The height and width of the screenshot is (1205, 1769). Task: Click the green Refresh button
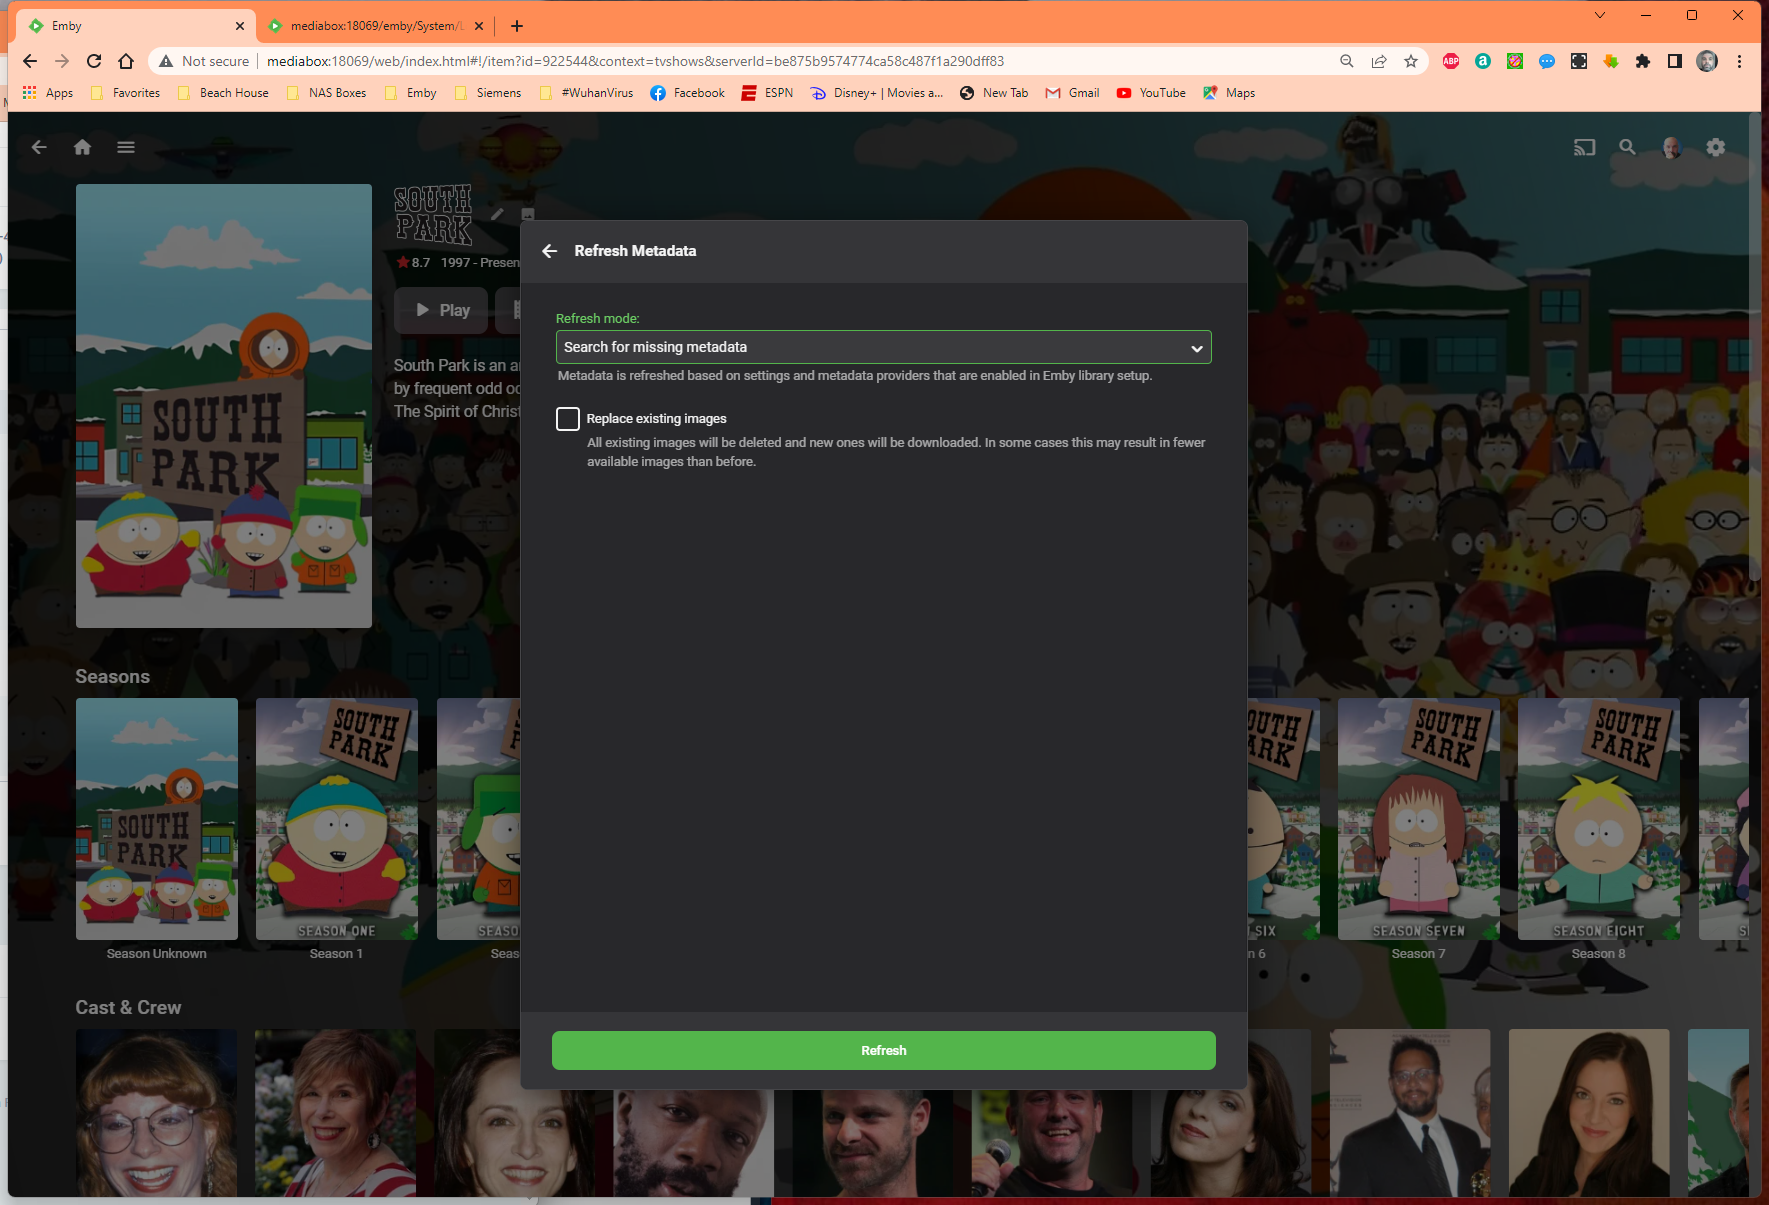pyautogui.click(x=883, y=1050)
